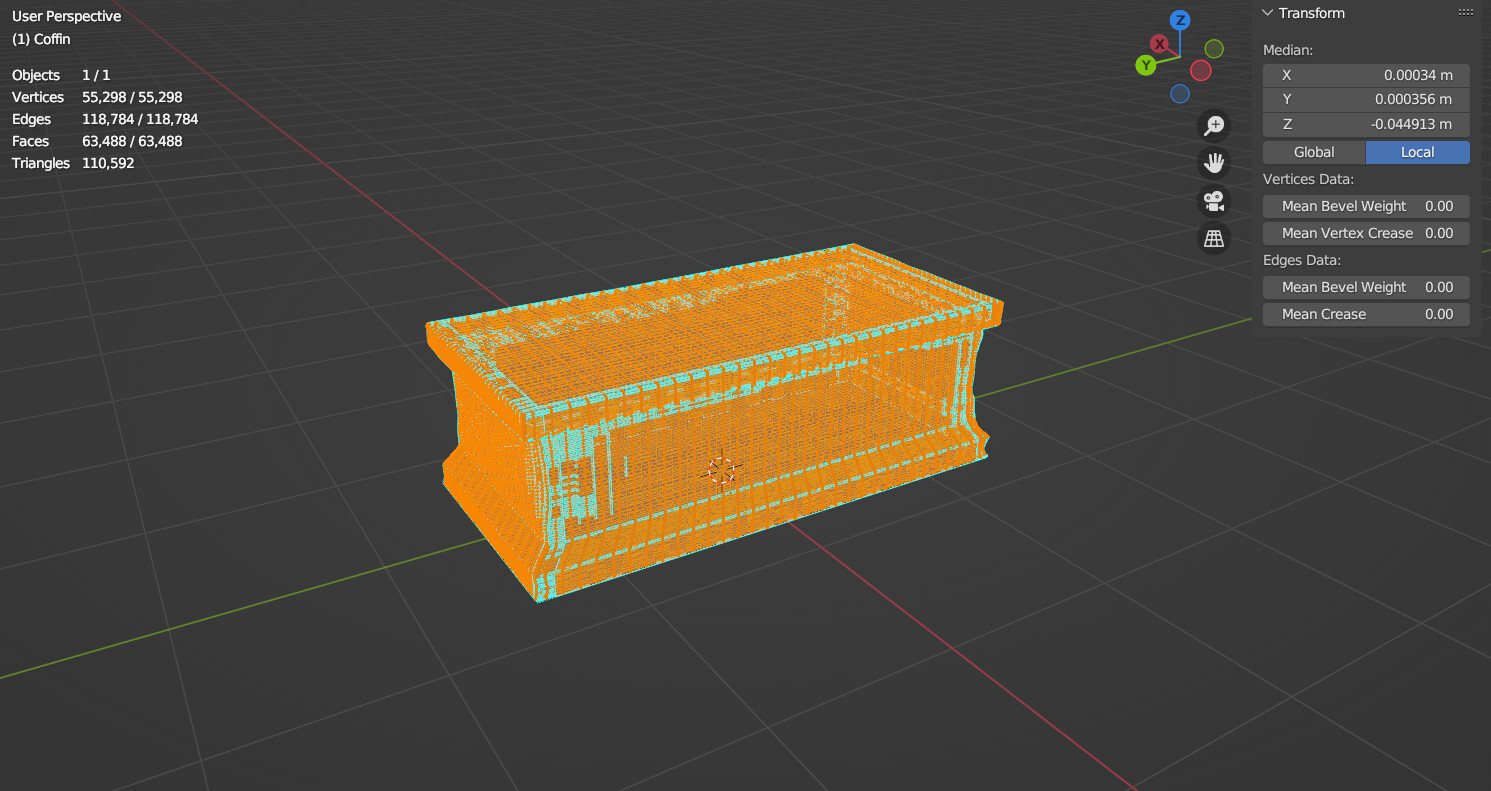Click the pink-red negative X gizmo circle
The width and height of the screenshot is (1491, 791).
(x=1201, y=70)
